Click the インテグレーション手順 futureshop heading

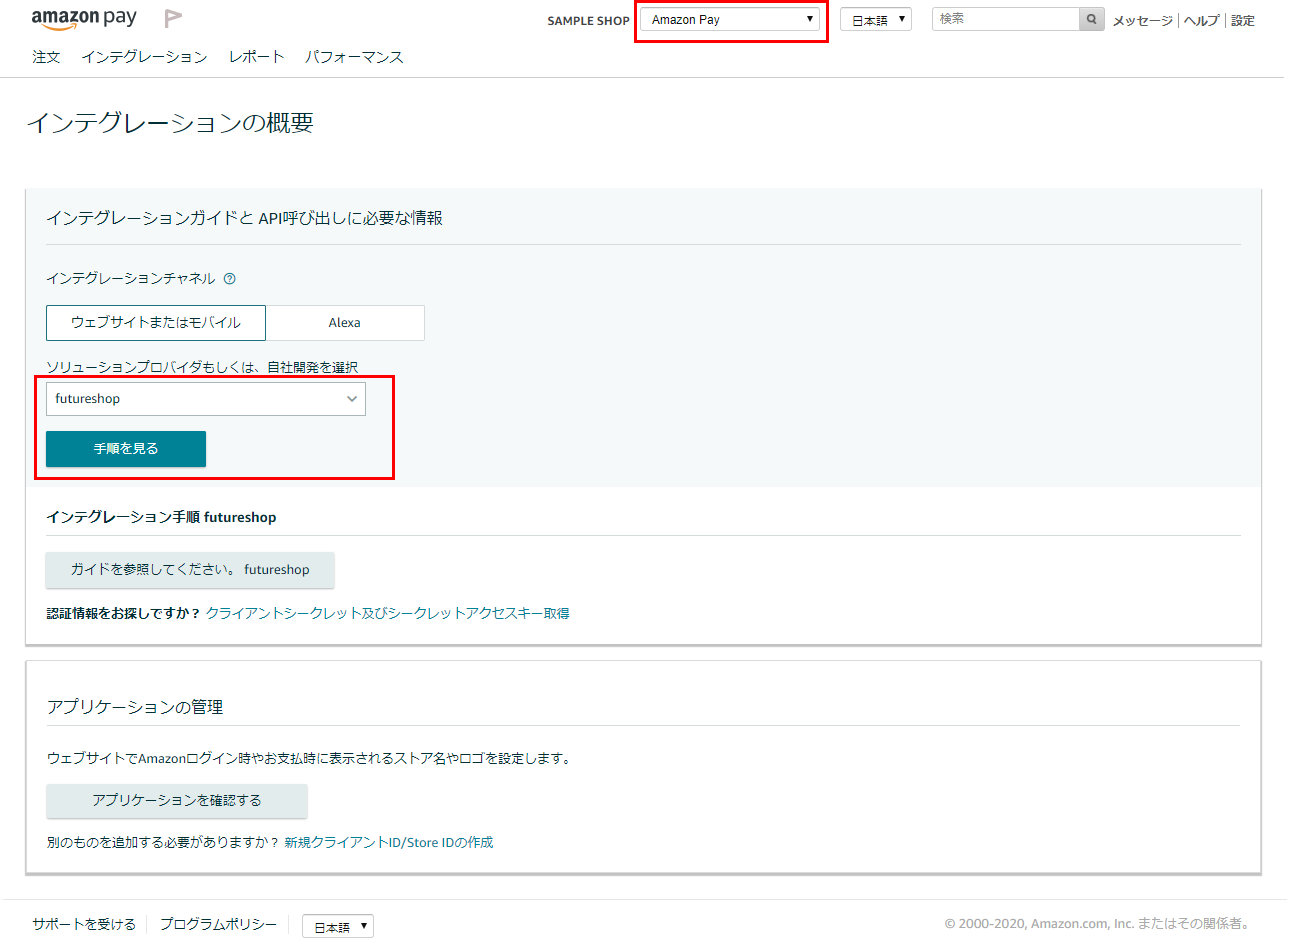(161, 517)
